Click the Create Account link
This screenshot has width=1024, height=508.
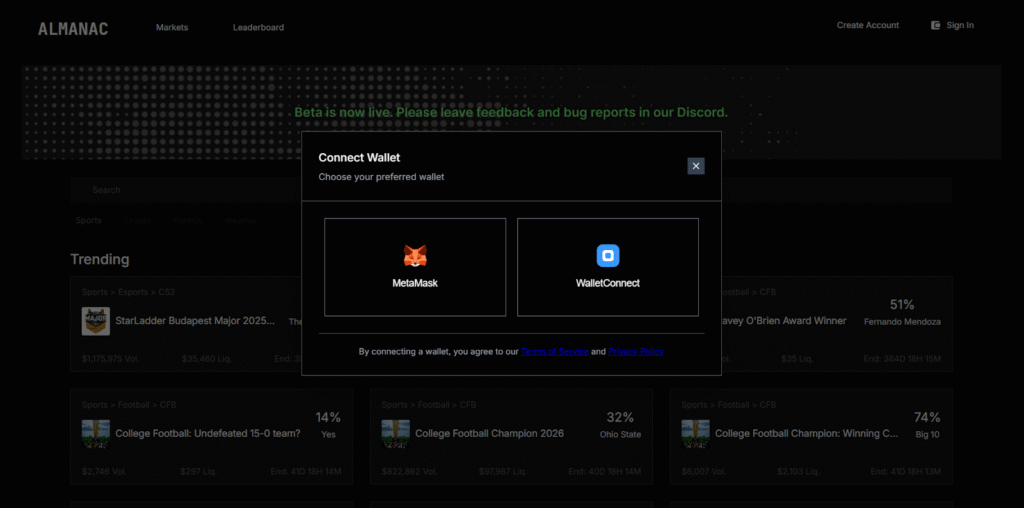click(867, 26)
